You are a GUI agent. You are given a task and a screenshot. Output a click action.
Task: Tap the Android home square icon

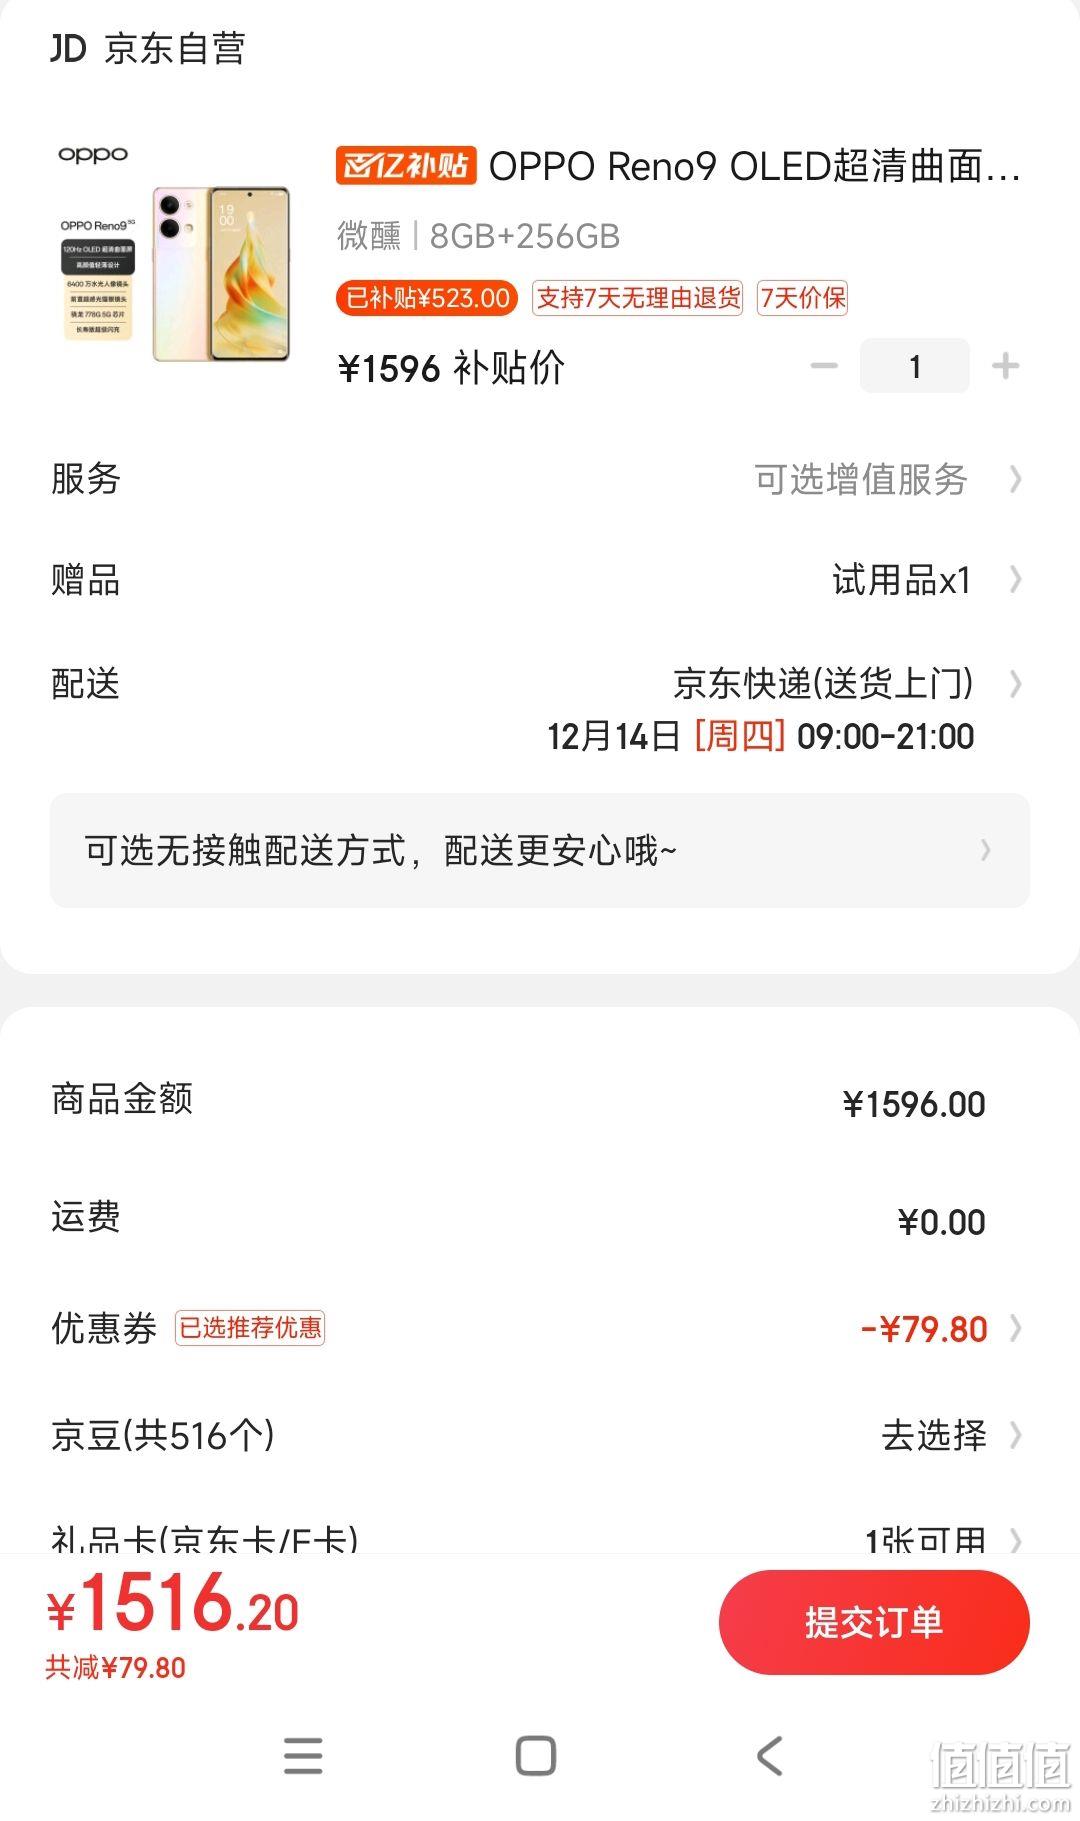point(536,1756)
